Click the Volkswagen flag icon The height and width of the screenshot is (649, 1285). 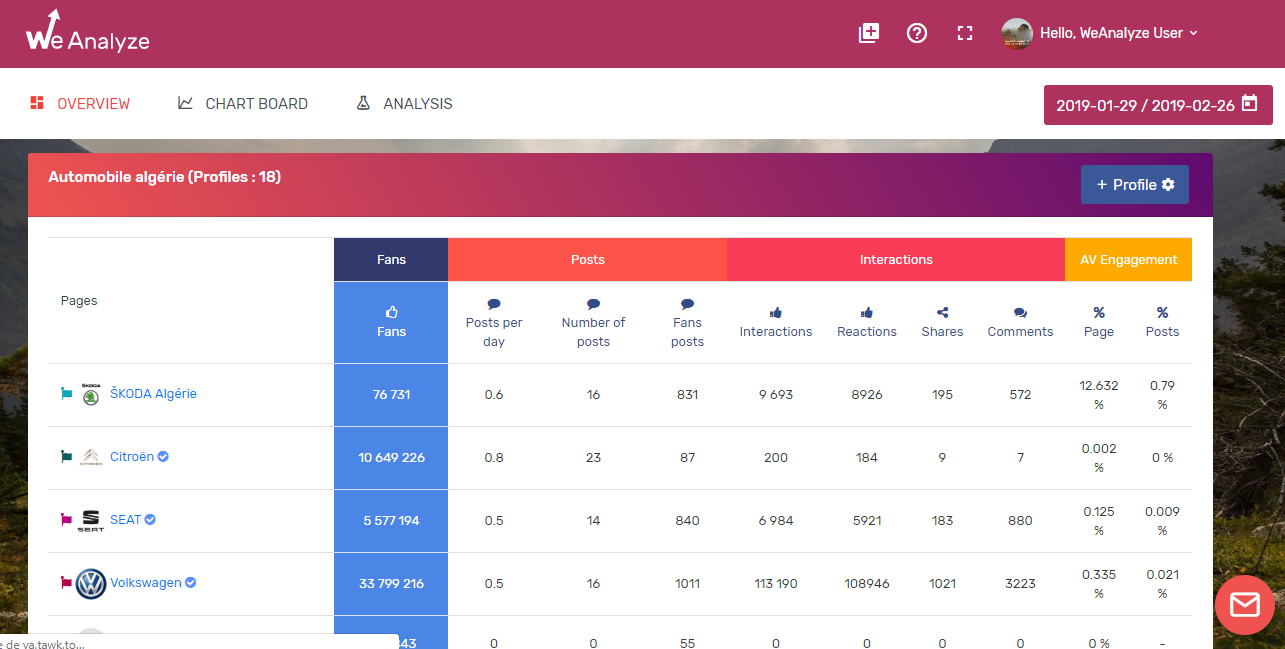tap(66, 583)
